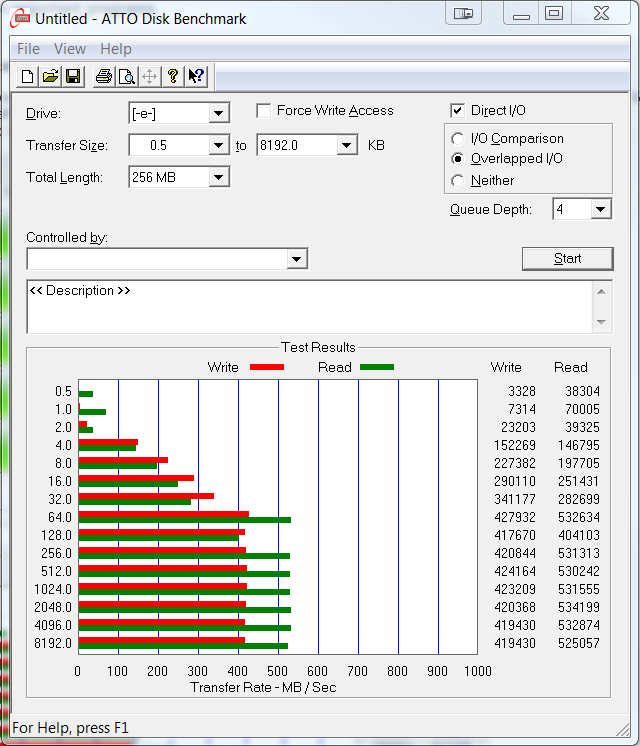The image size is (640, 746).
Task: Open the Queue Depth dropdown
Action: click(600, 209)
